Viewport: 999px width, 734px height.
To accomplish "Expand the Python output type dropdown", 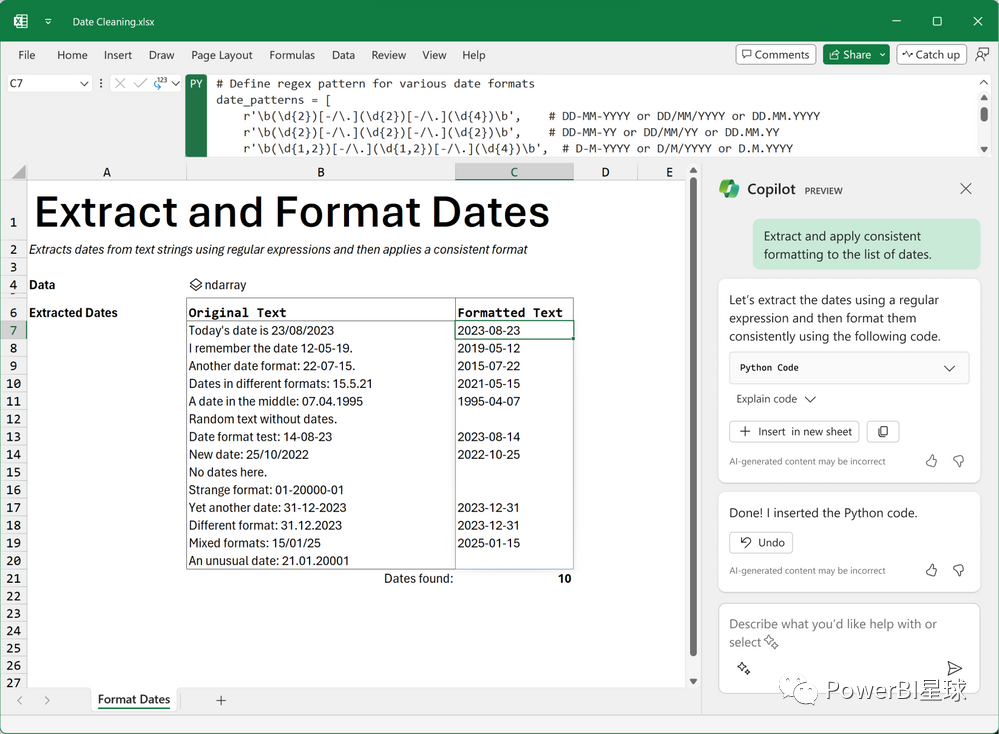I will (x=176, y=83).
